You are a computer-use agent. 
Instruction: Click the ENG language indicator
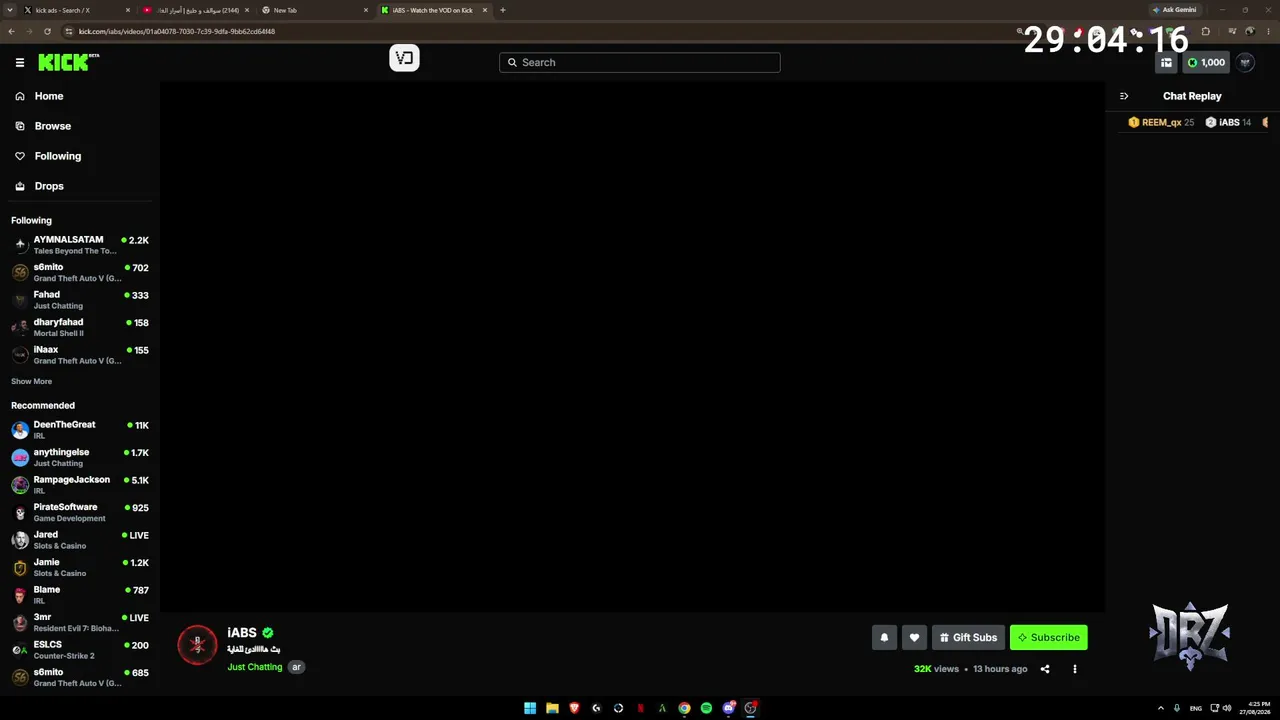(x=1196, y=708)
